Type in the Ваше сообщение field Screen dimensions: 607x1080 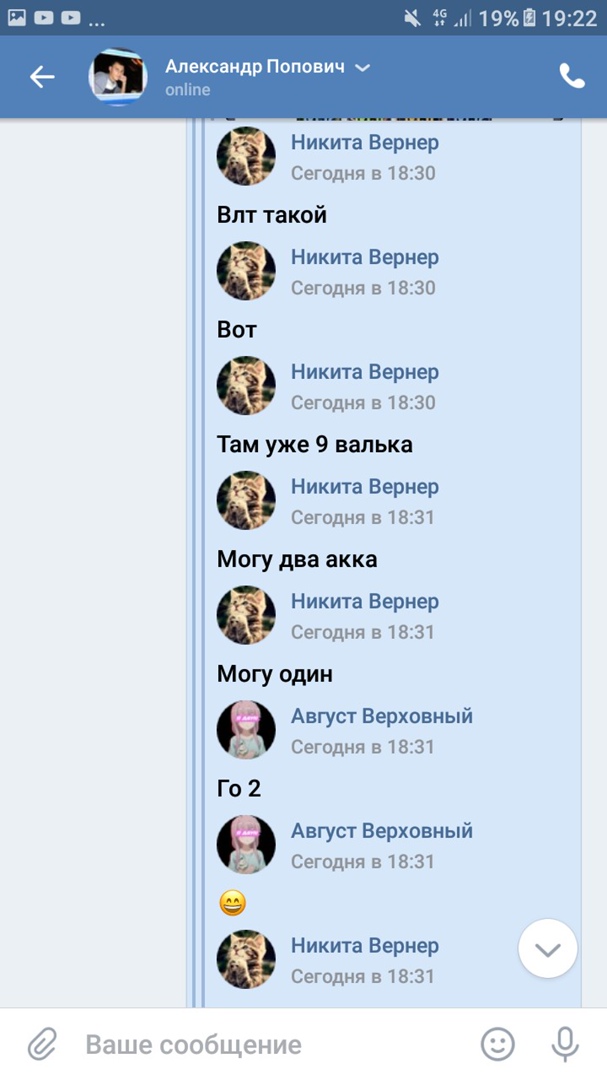[270, 1045]
